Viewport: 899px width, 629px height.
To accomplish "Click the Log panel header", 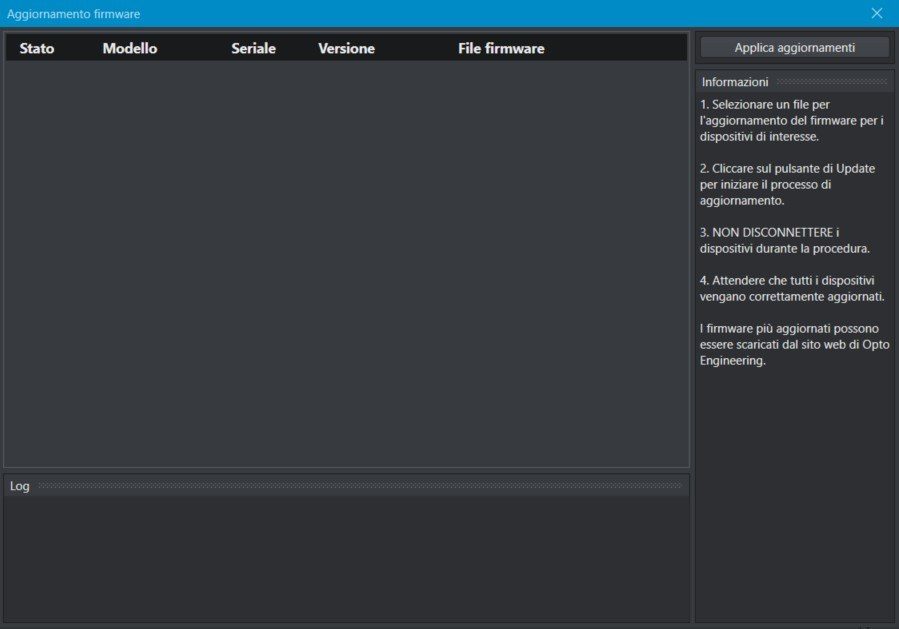I will [346, 486].
